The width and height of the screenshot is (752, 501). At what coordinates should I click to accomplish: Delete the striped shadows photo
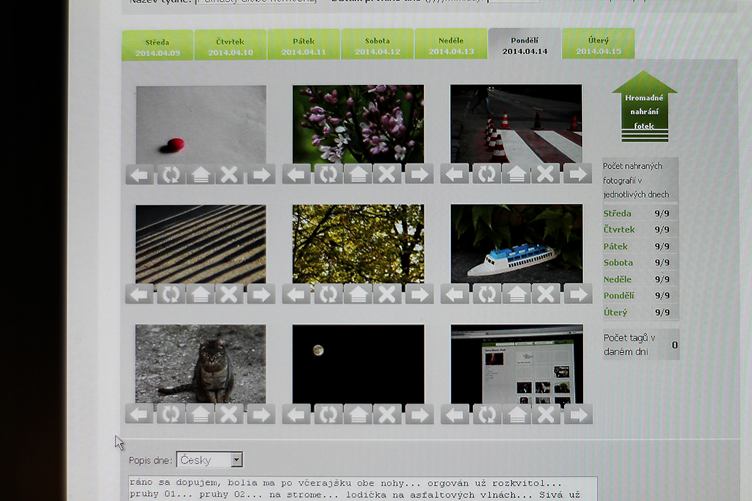(x=229, y=294)
